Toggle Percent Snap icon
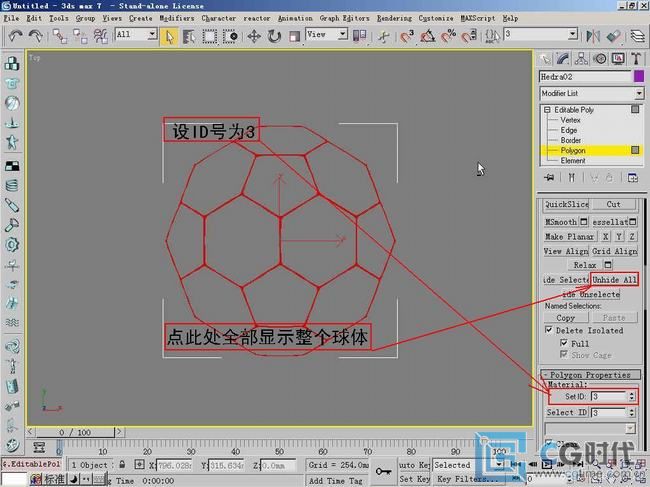This screenshot has width=650, height=487. click(x=448, y=36)
